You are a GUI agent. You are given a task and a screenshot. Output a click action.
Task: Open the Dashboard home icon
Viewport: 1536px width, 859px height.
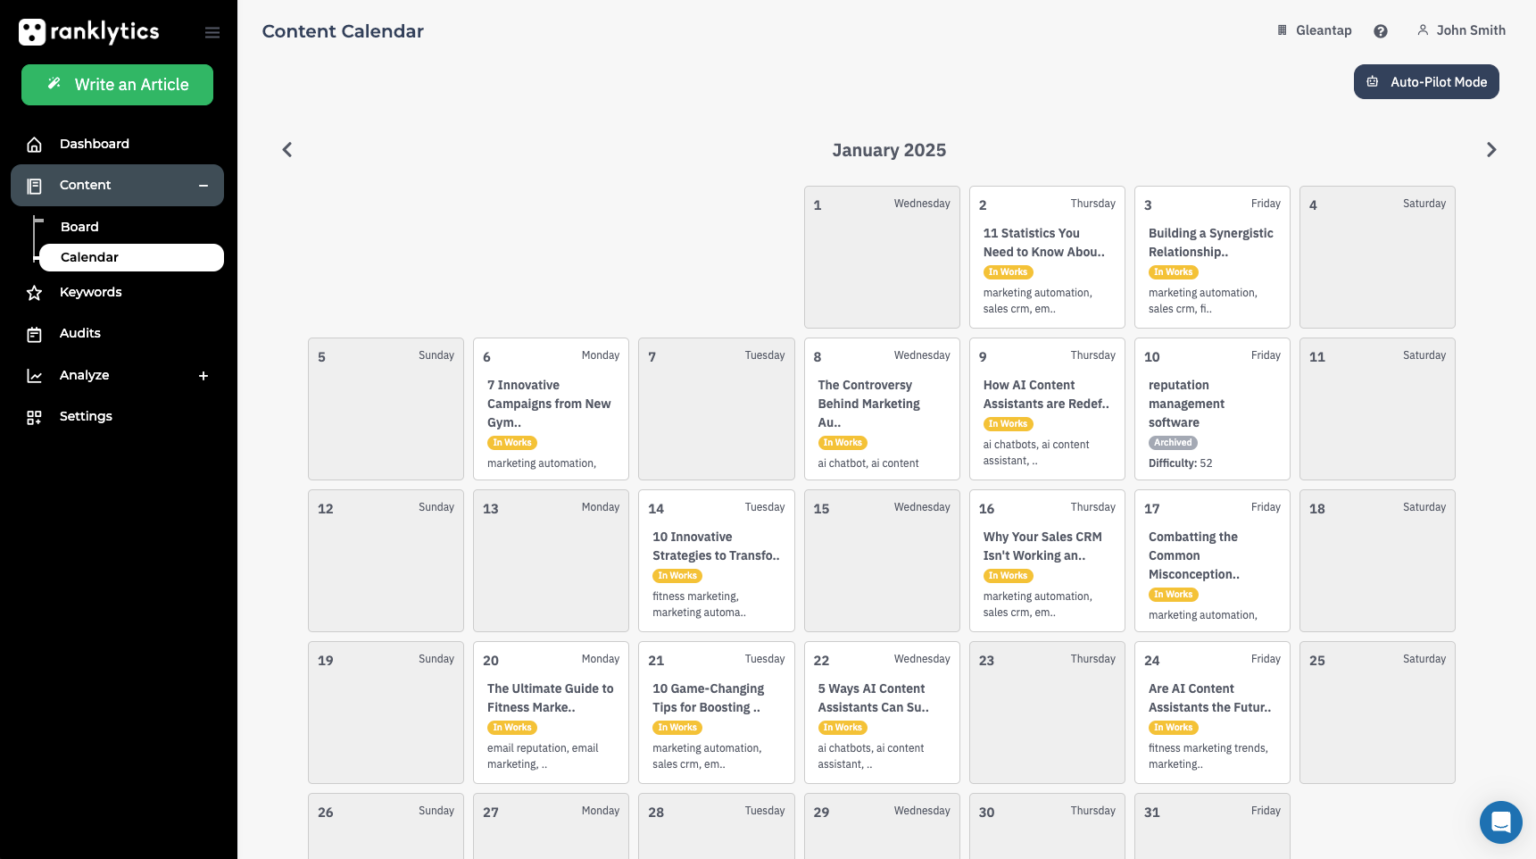tap(33, 143)
